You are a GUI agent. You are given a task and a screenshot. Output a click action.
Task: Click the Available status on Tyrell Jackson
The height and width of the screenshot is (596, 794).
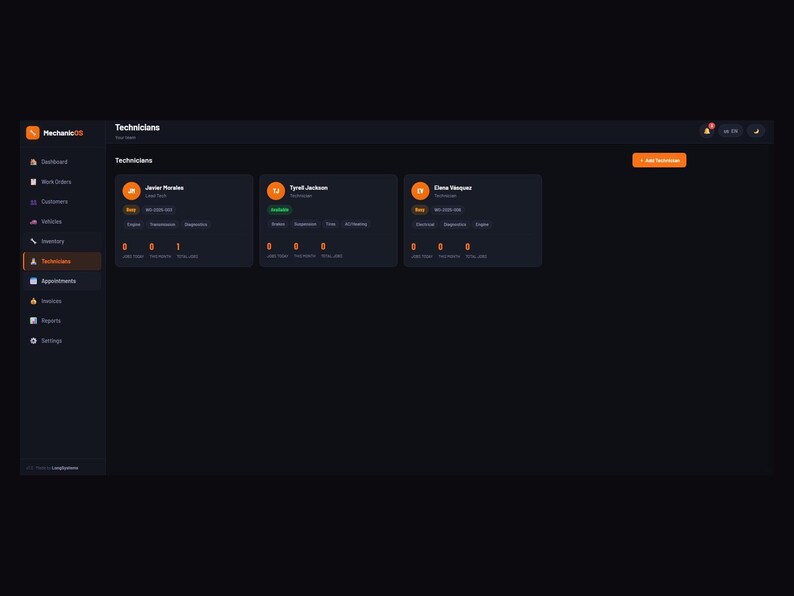(280, 210)
